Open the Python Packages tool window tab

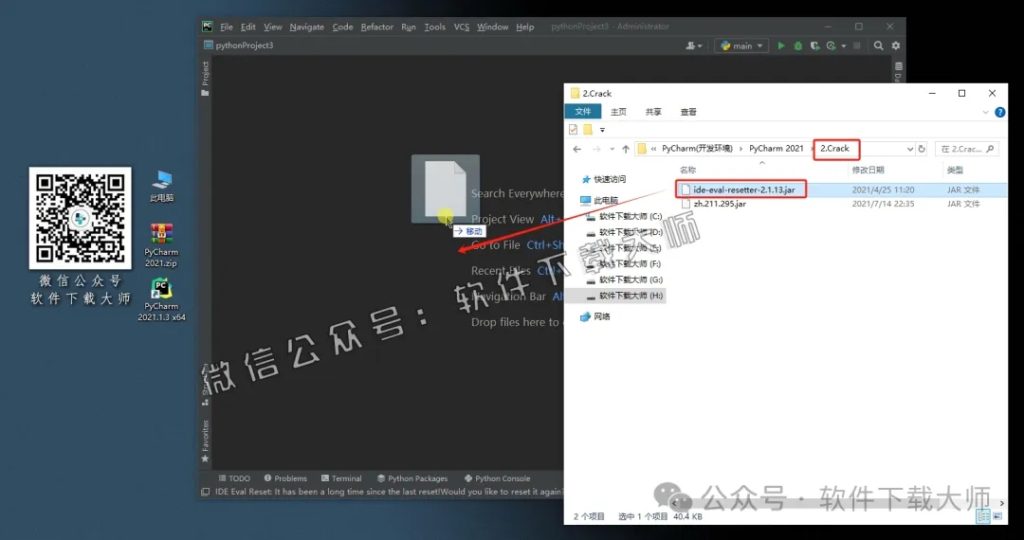413,479
